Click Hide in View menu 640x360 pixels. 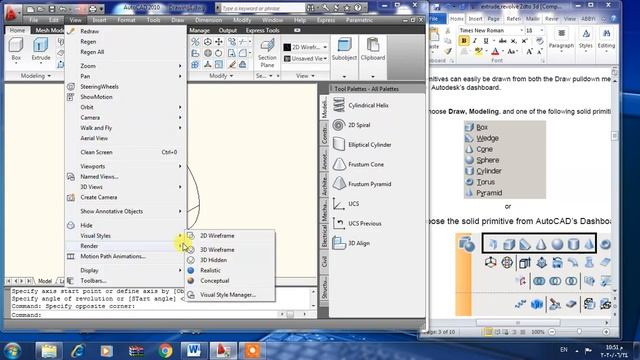[x=126, y=225]
